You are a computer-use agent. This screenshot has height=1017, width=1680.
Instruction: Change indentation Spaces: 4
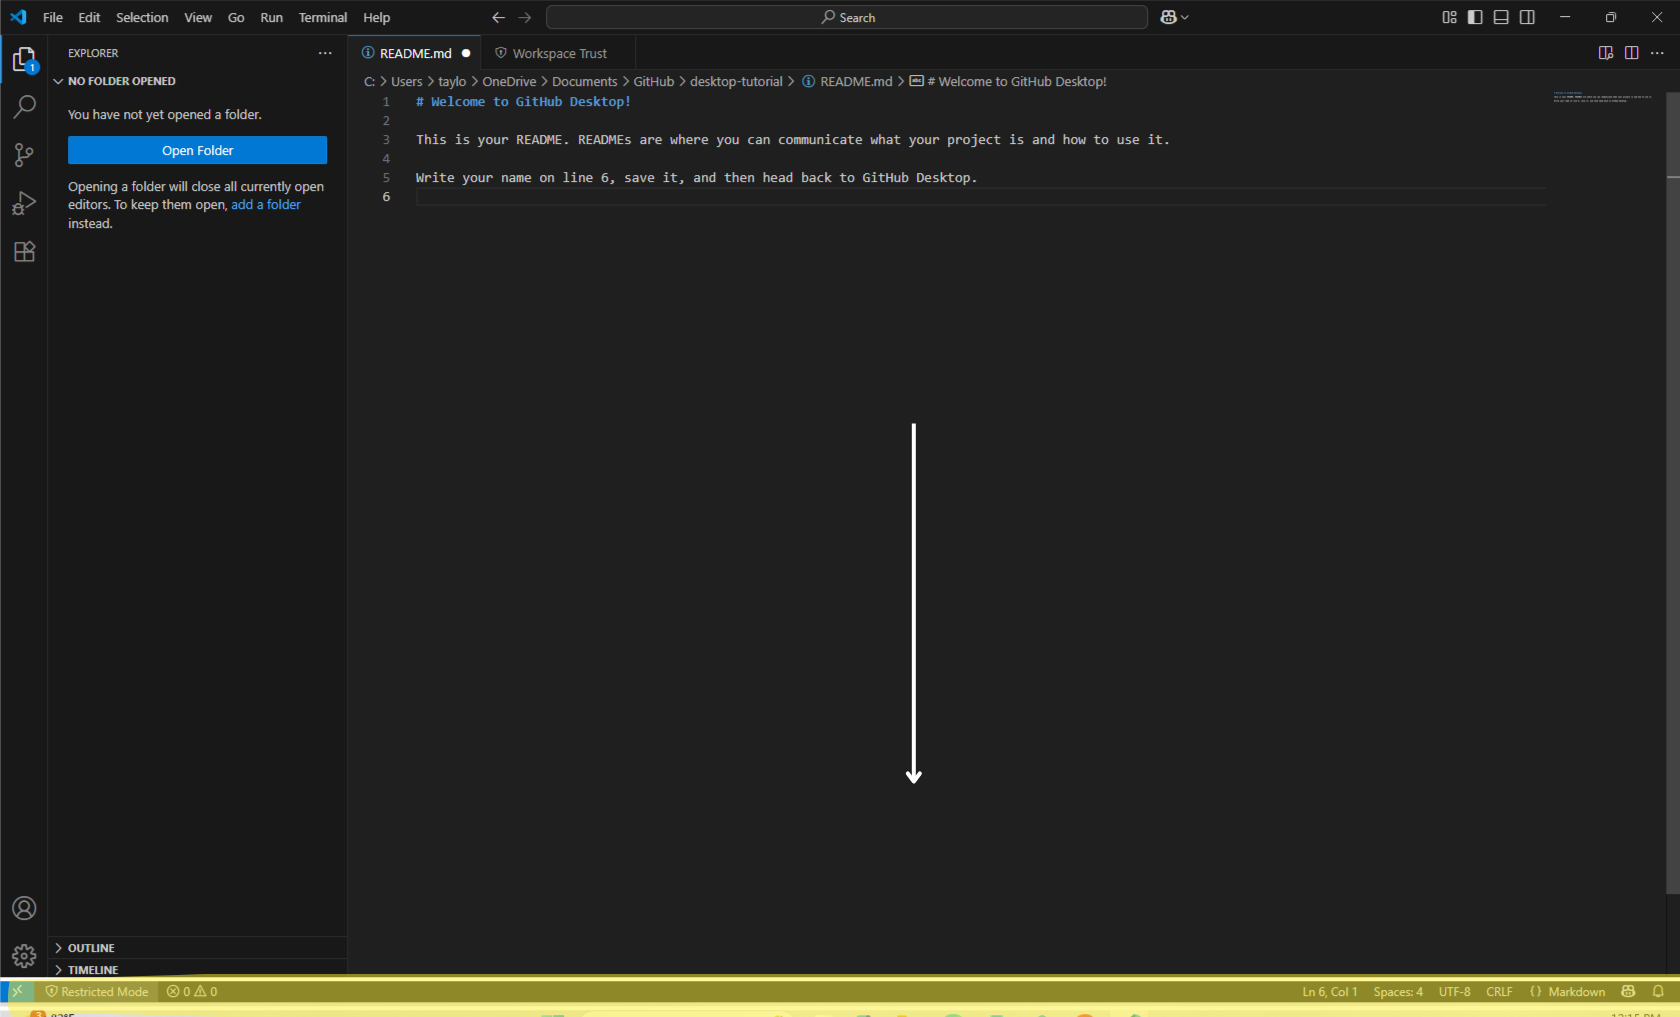(x=1398, y=991)
